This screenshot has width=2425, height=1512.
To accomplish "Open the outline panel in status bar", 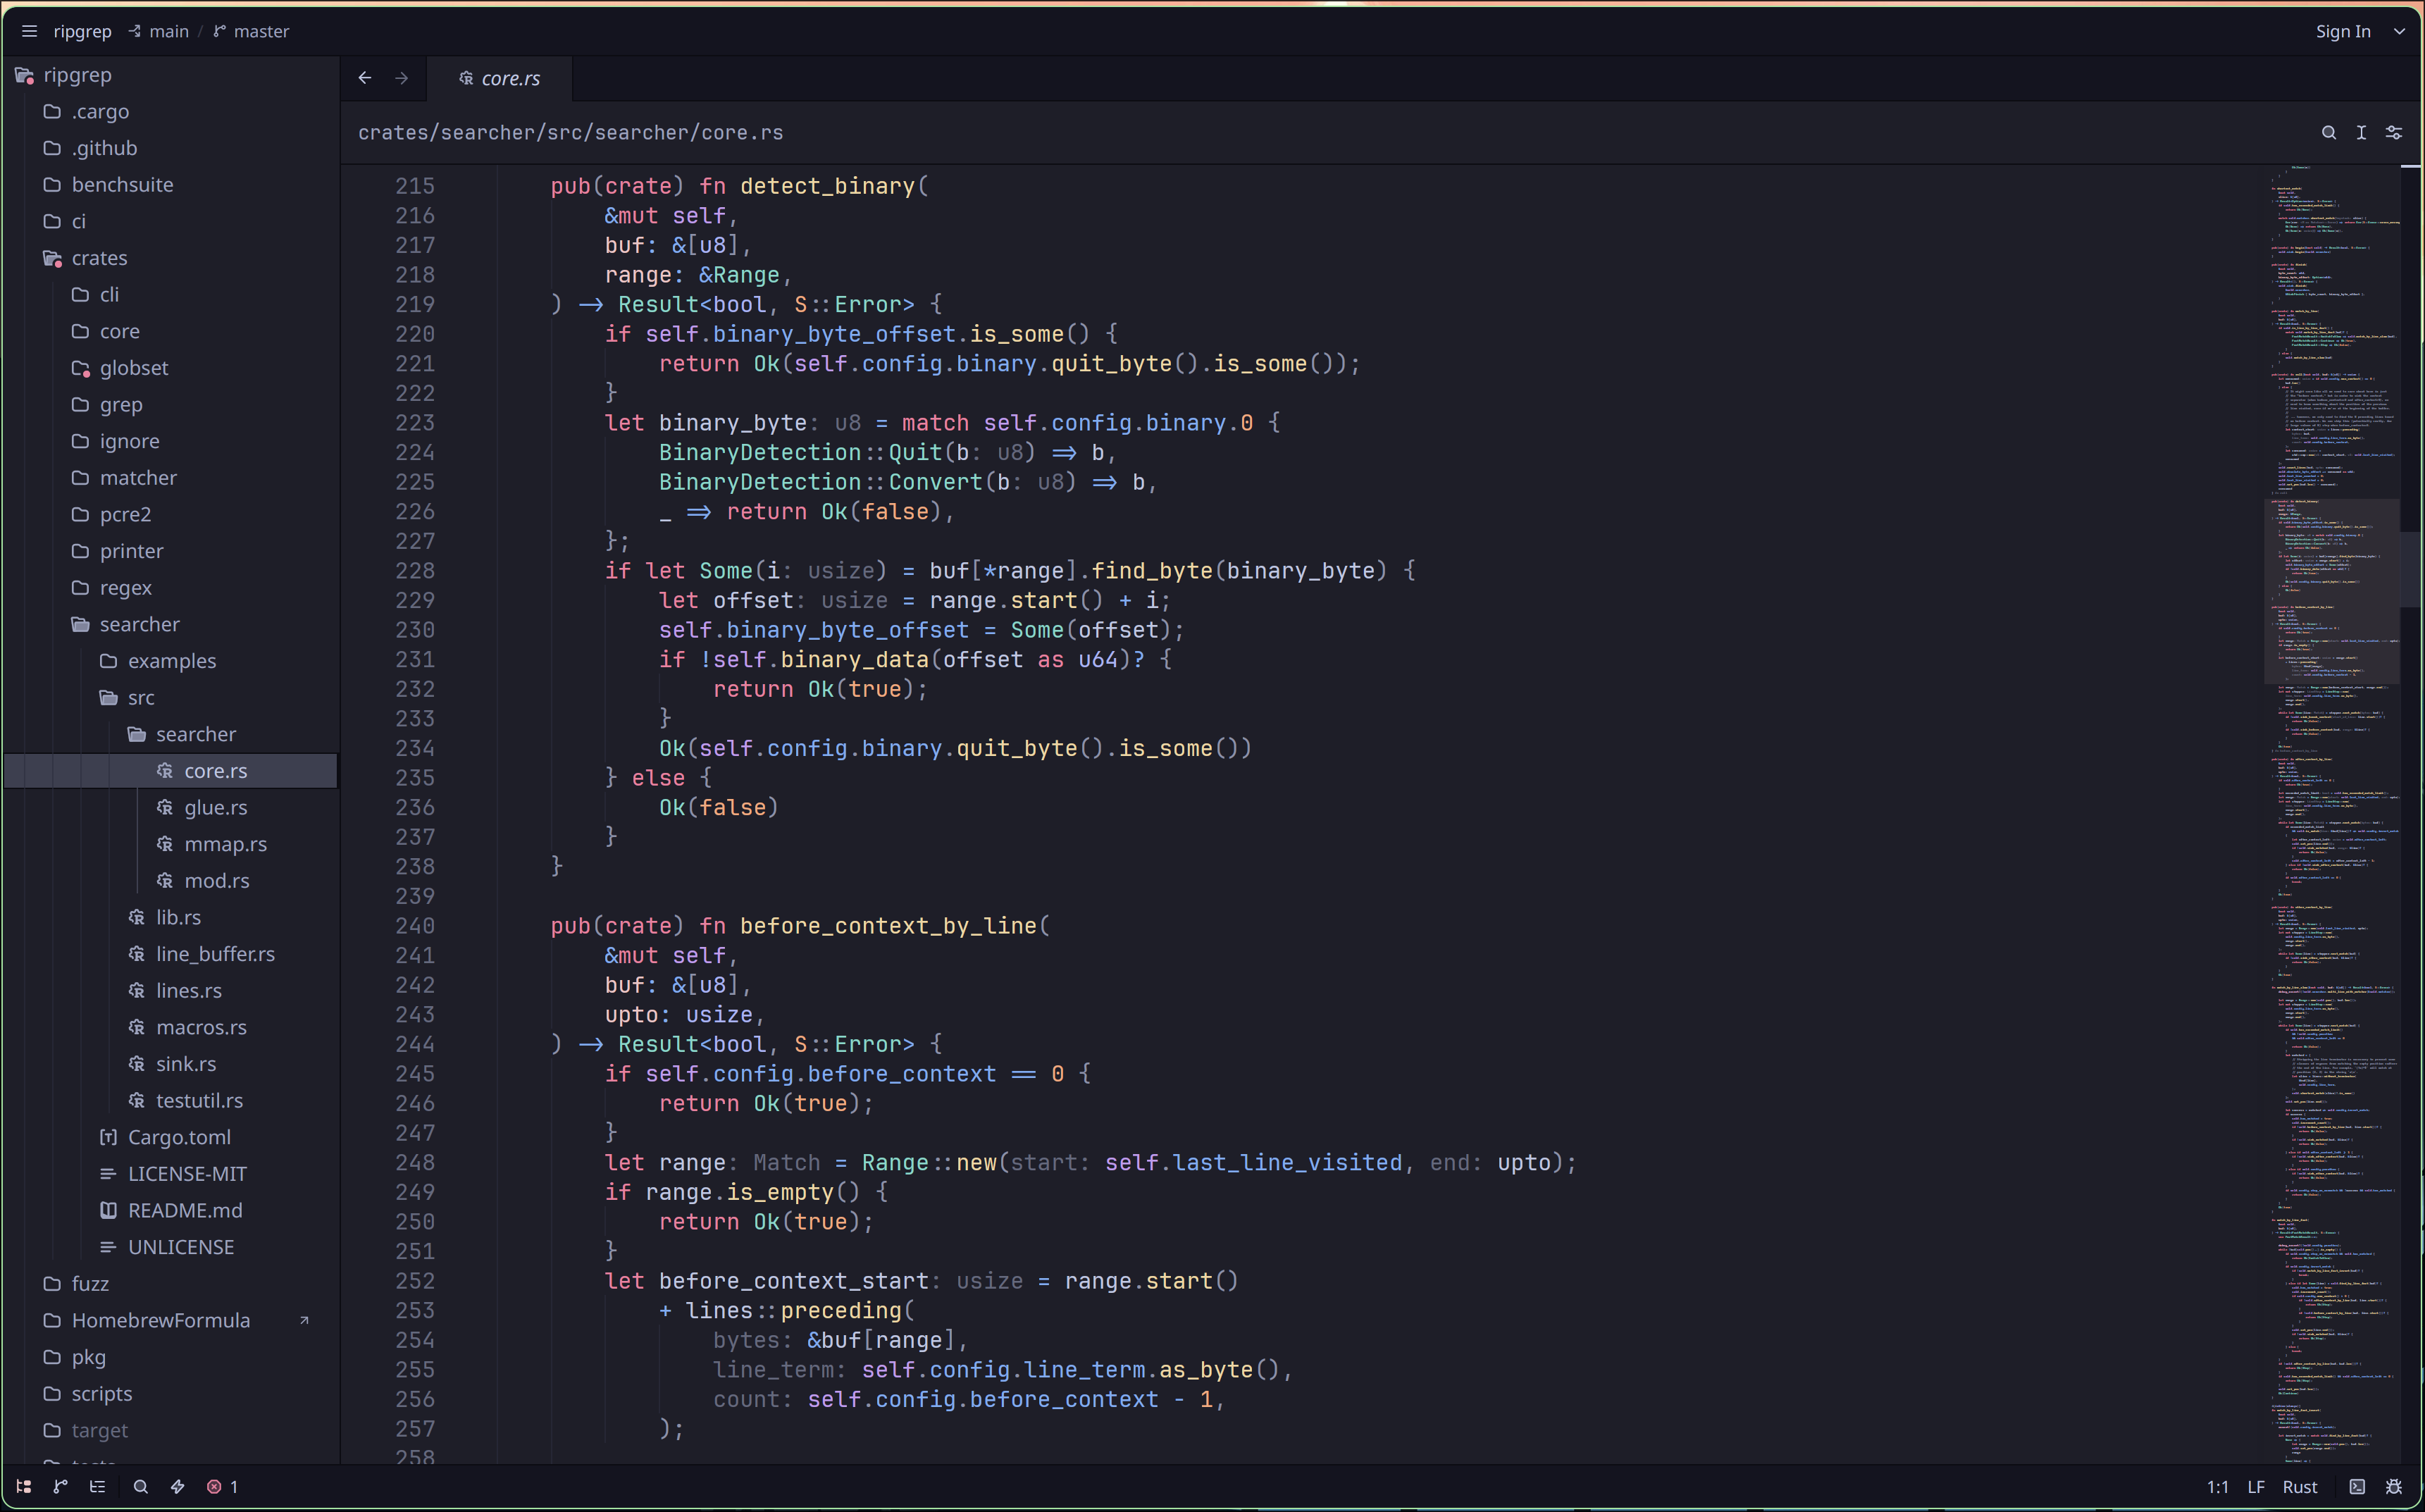I will pyautogui.click(x=97, y=1486).
